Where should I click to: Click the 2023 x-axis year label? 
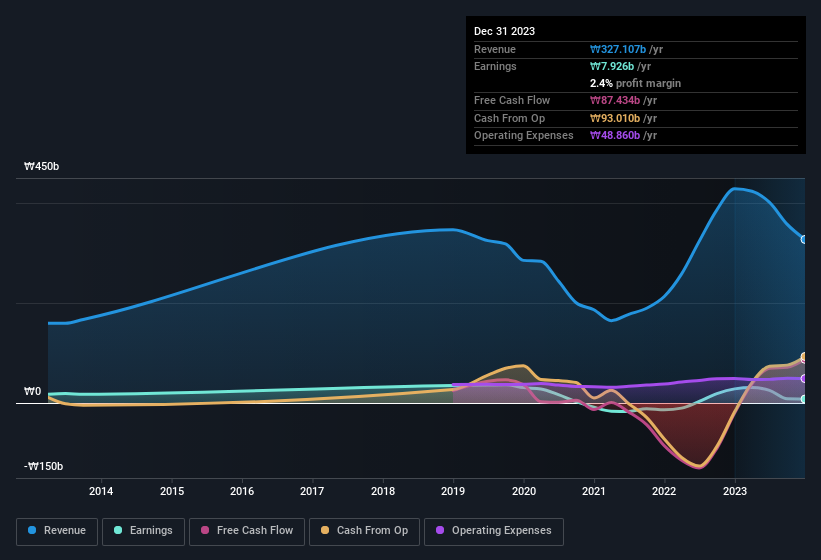pyautogui.click(x=735, y=491)
